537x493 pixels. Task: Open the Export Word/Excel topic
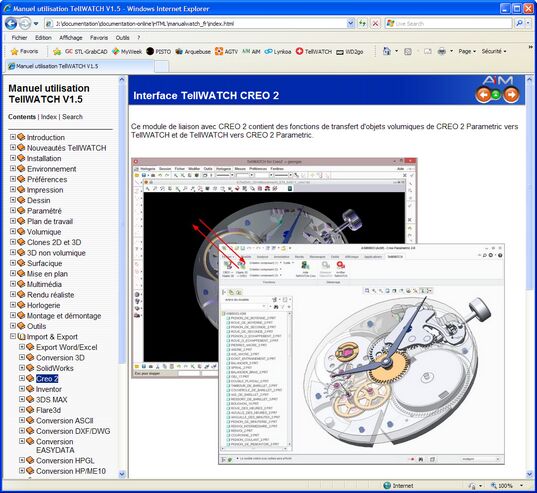(67, 347)
